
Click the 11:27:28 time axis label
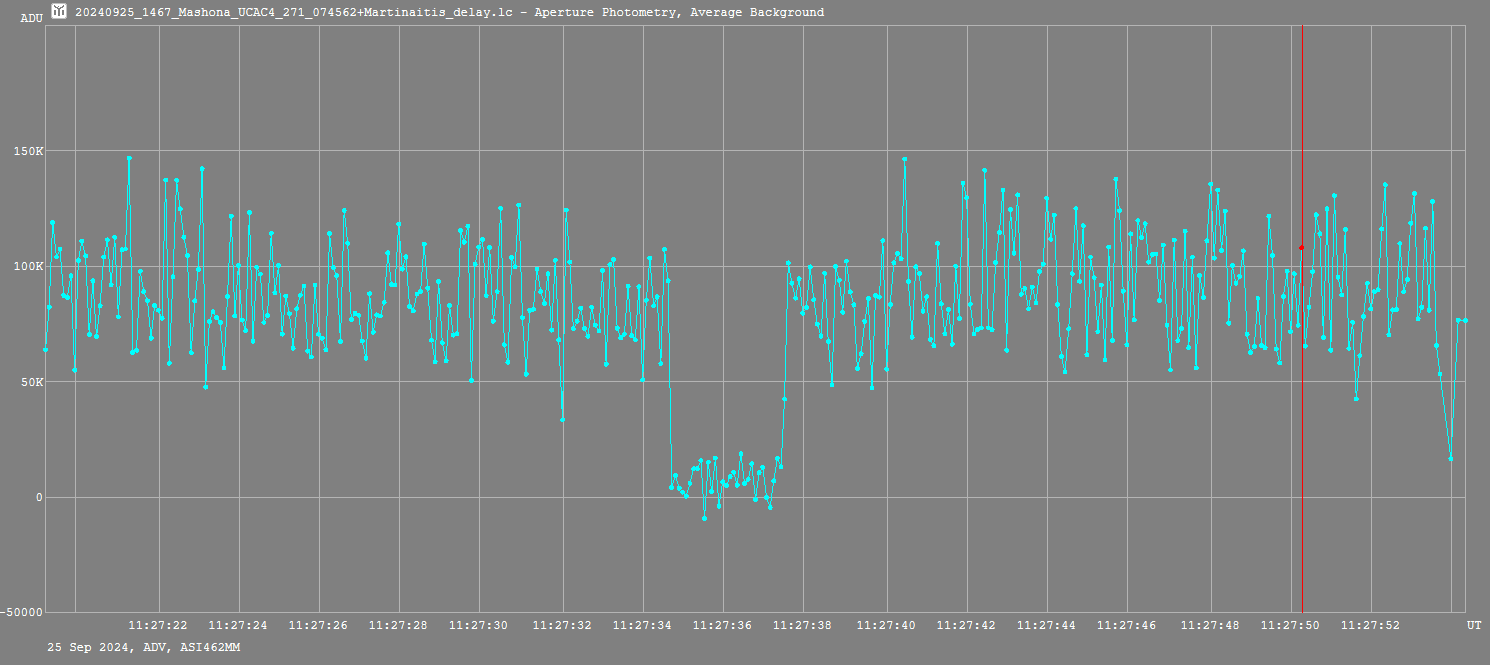coord(398,625)
